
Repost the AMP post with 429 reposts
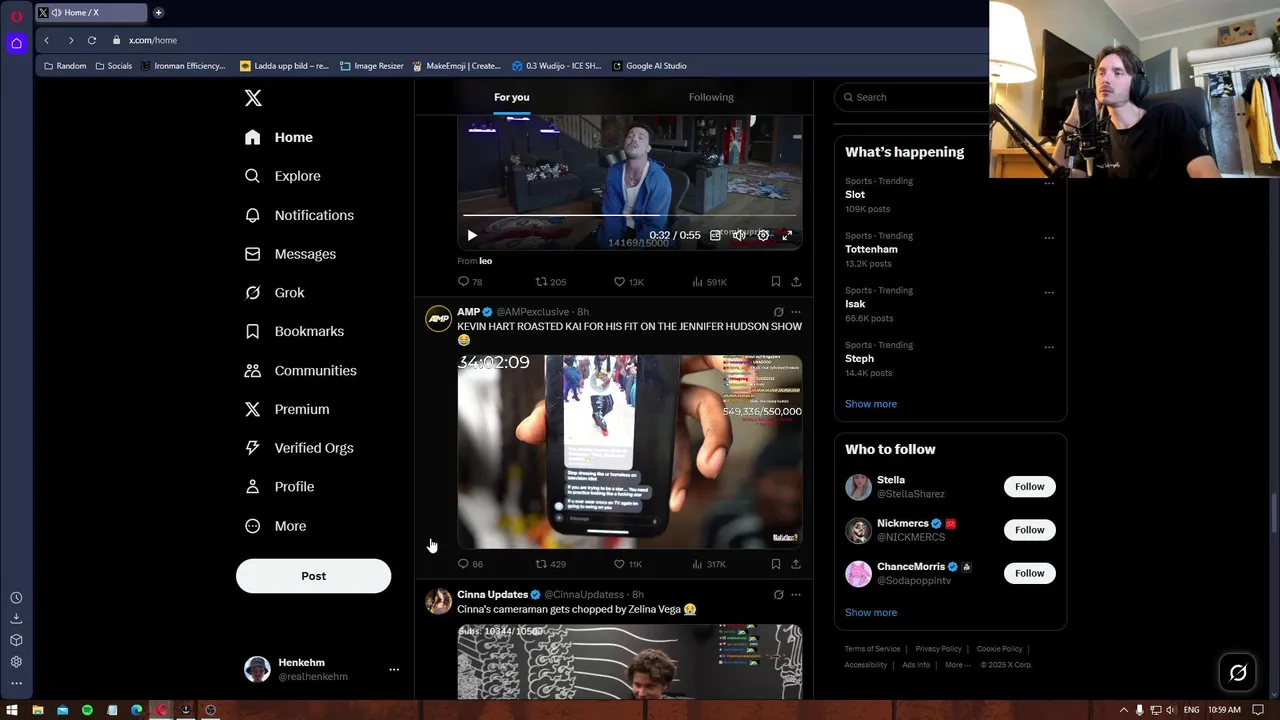pos(551,564)
